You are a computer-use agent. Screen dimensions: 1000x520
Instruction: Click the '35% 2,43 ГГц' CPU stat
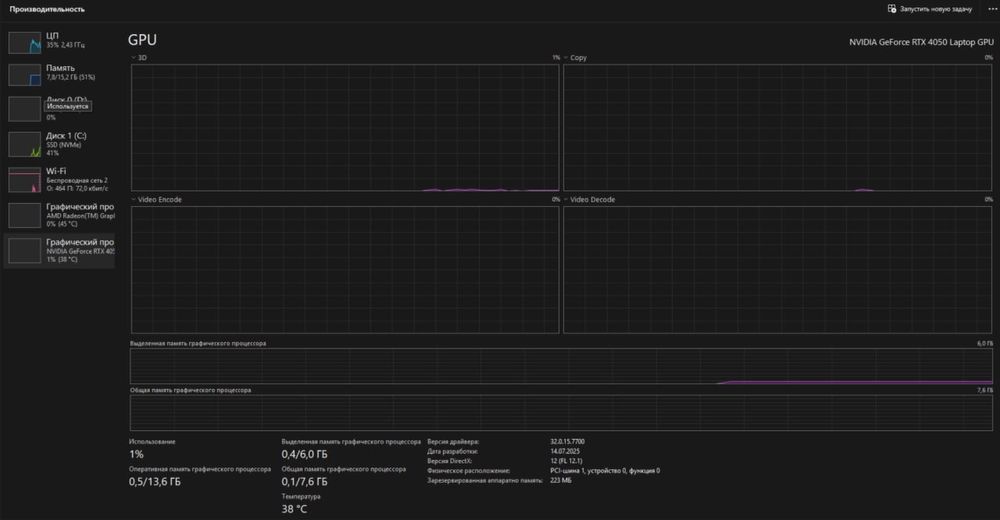tap(65, 45)
